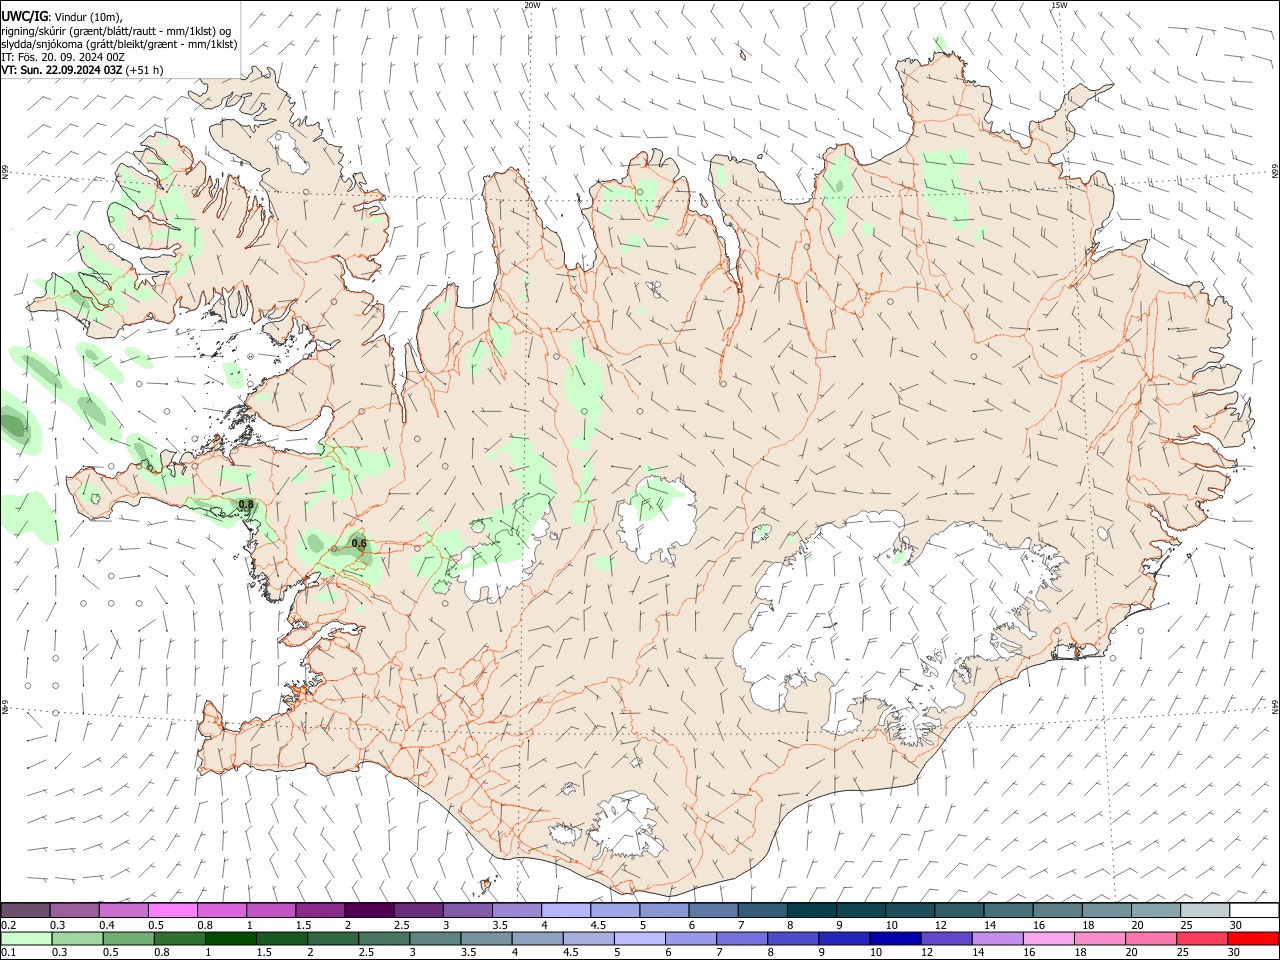This screenshot has height=960, width=1280.
Task: Pick upper legend swatch between 7 and 8
Action: click(761, 910)
